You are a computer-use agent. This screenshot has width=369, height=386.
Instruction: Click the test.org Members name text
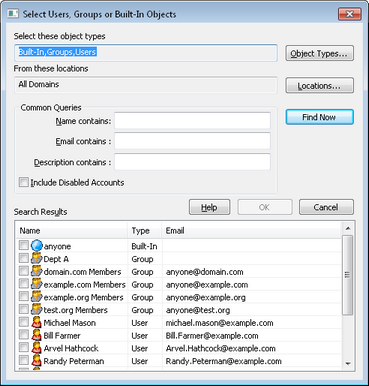pos(76,310)
